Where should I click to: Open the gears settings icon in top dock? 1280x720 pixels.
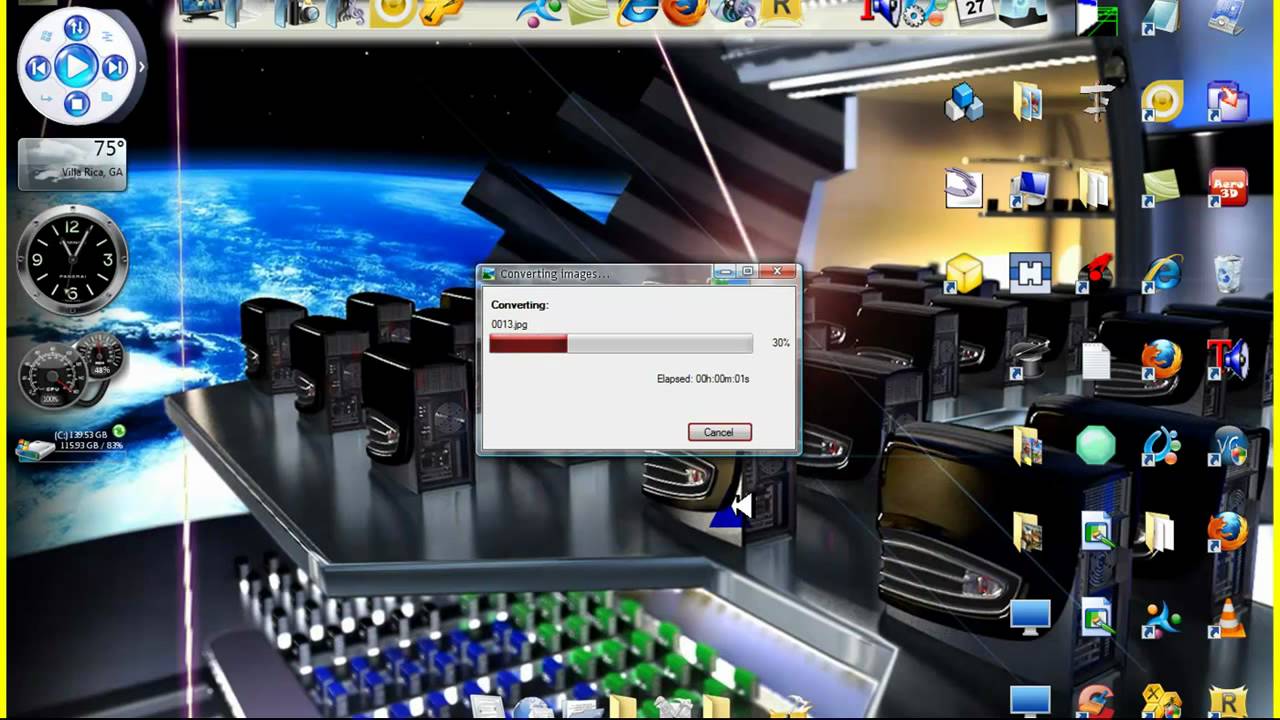tap(923, 12)
